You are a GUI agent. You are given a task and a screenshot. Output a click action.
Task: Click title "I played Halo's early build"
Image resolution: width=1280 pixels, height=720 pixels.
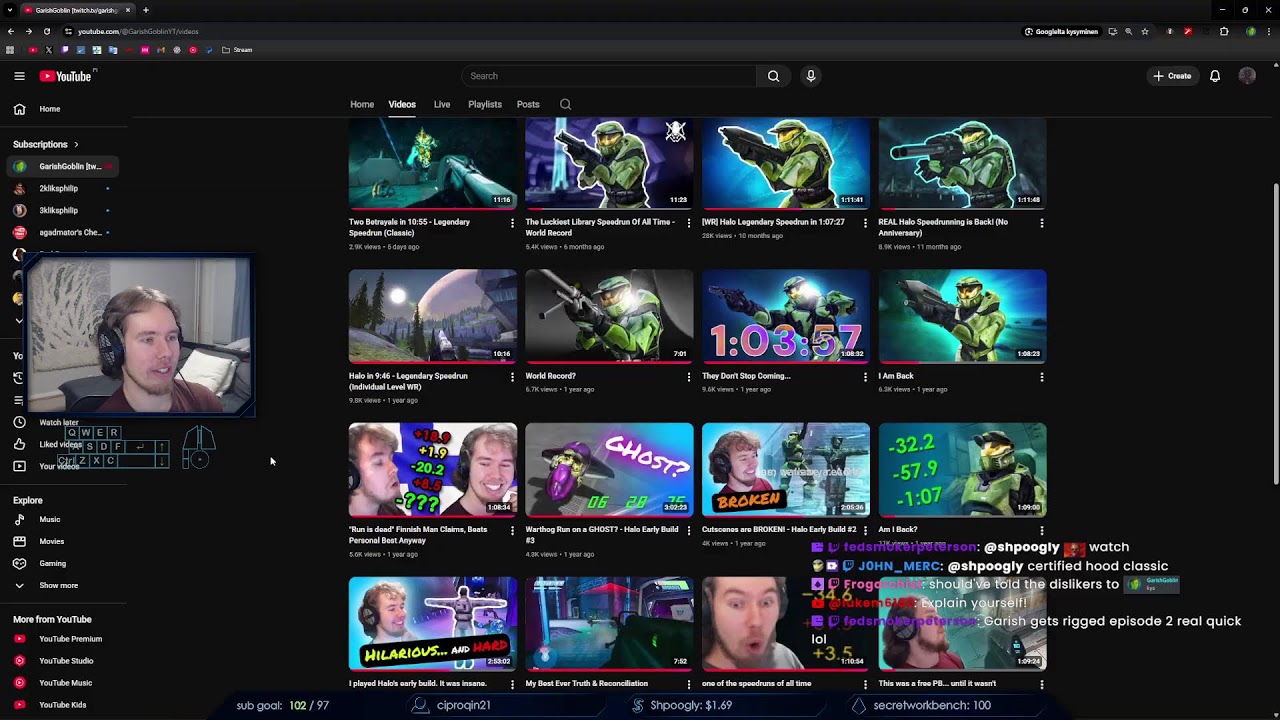[x=418, y=684]
